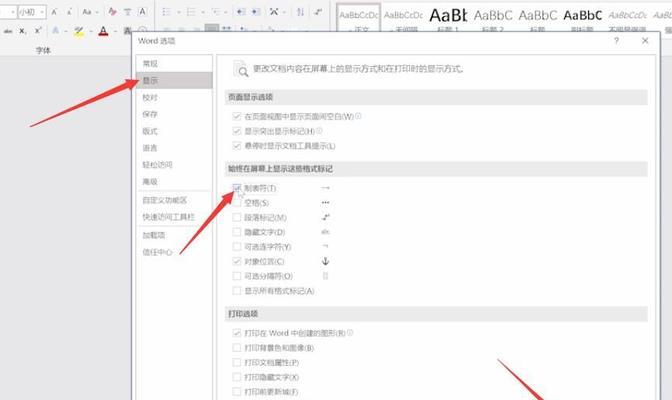This screenshot has height=400, width=672.
Task: Open the Asian Layout dropdown arrow
Action: click(284, 12)
